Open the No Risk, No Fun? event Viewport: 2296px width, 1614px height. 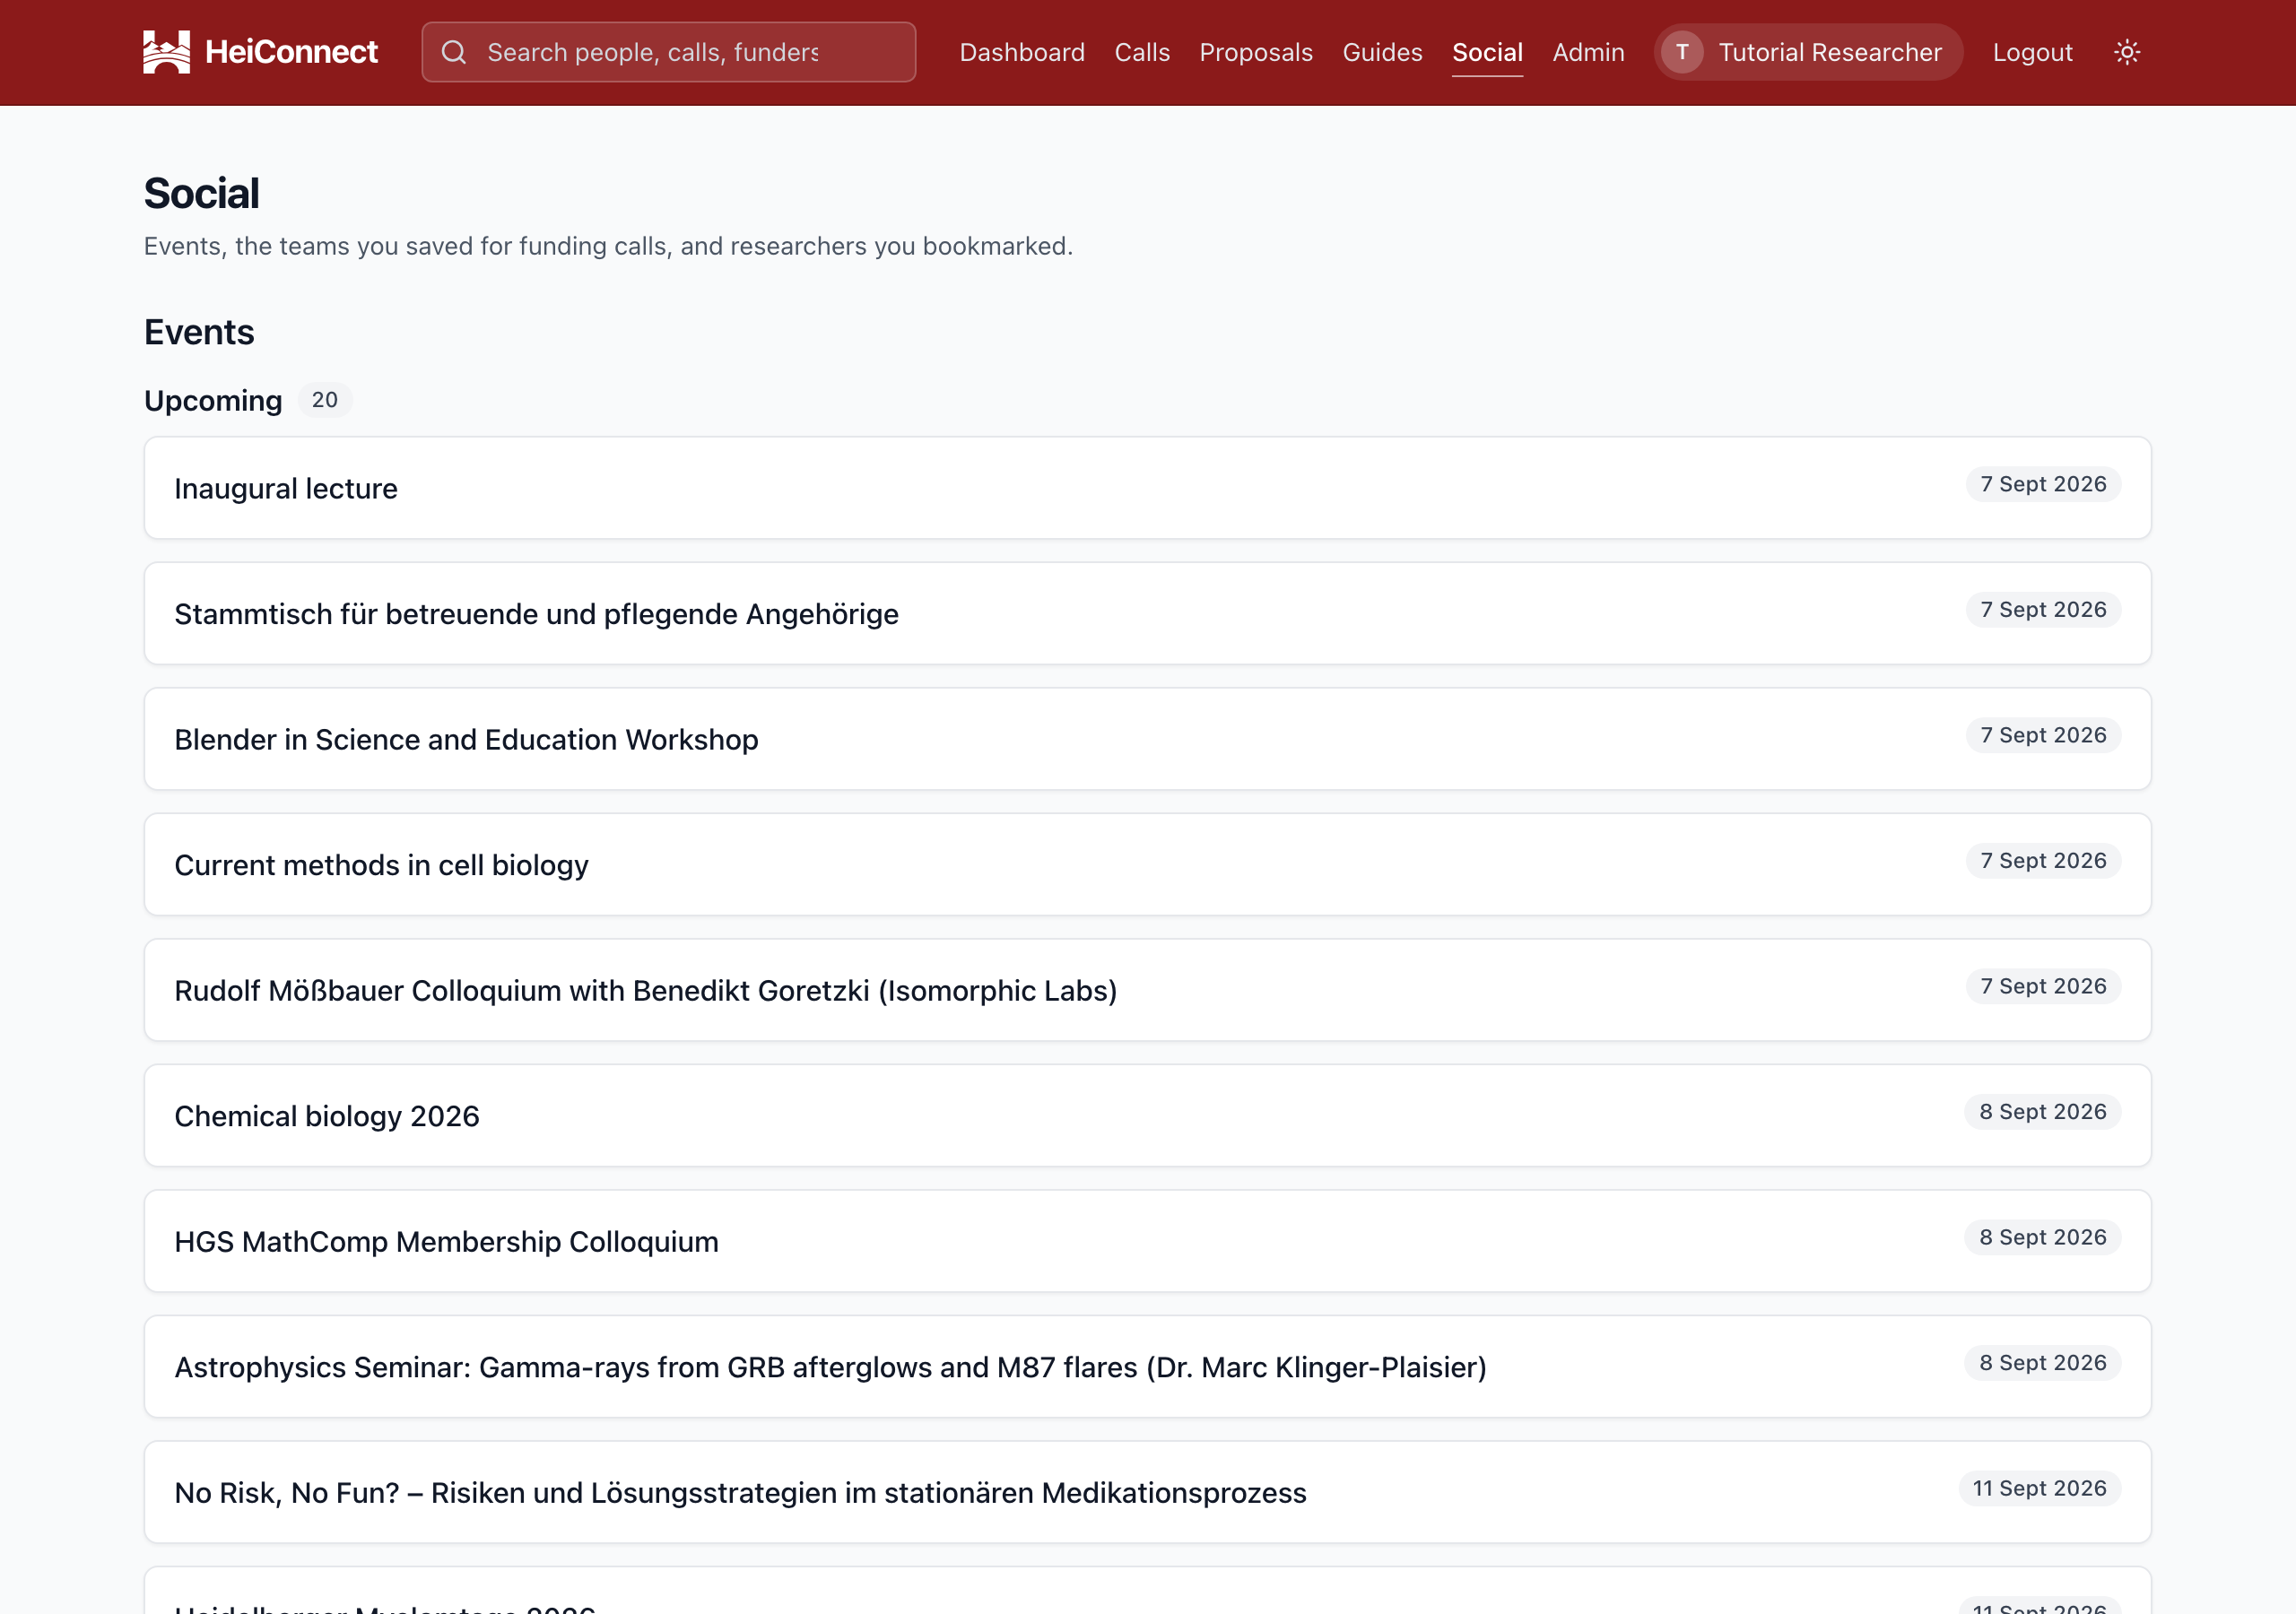(x=1147, y=1492)
